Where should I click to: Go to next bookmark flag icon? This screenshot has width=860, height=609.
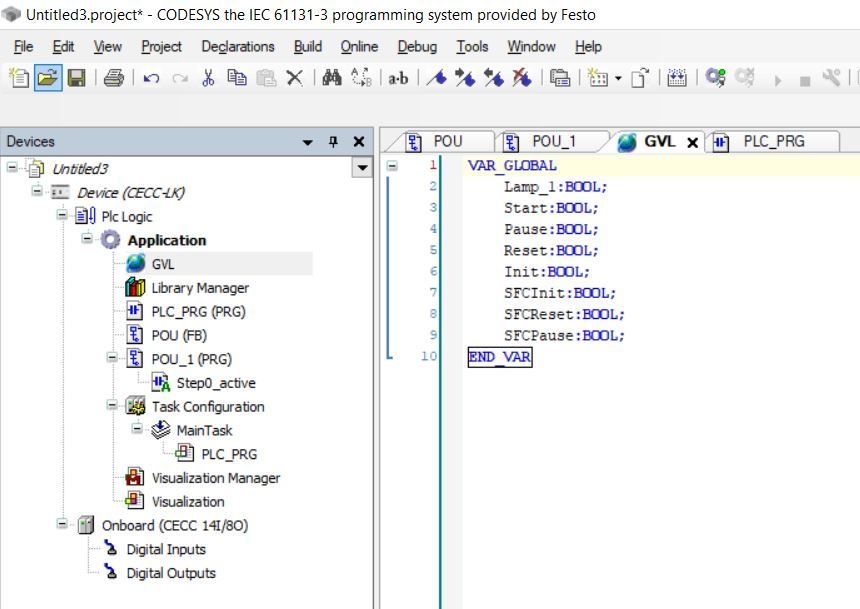(465, 78)
